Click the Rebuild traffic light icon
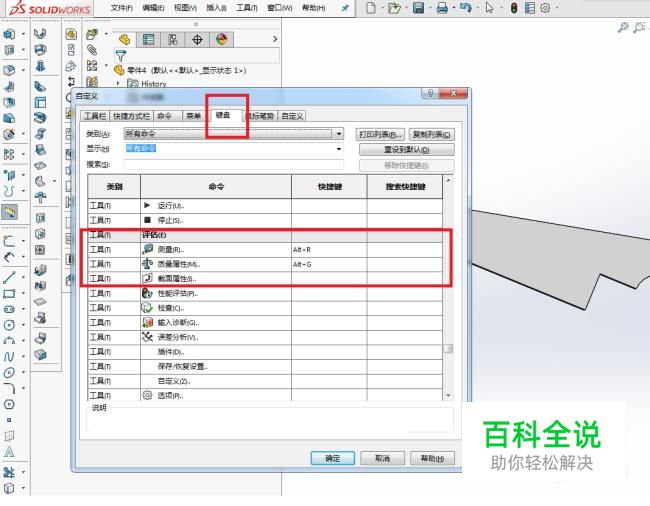 point(514,7)
